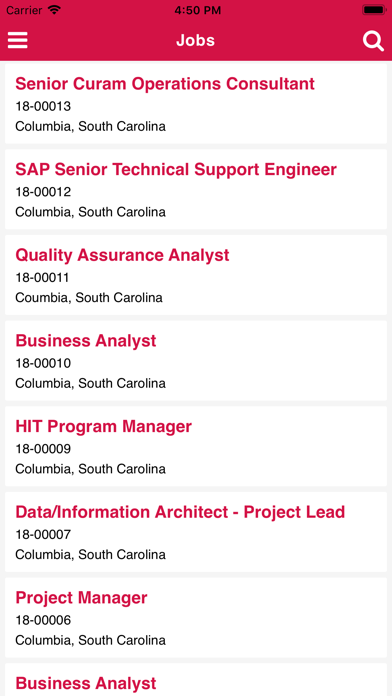Tap Coumbia, South Carolina location text
The height and width of the screenshot is (696, 392).
click(x=89, y=297)
